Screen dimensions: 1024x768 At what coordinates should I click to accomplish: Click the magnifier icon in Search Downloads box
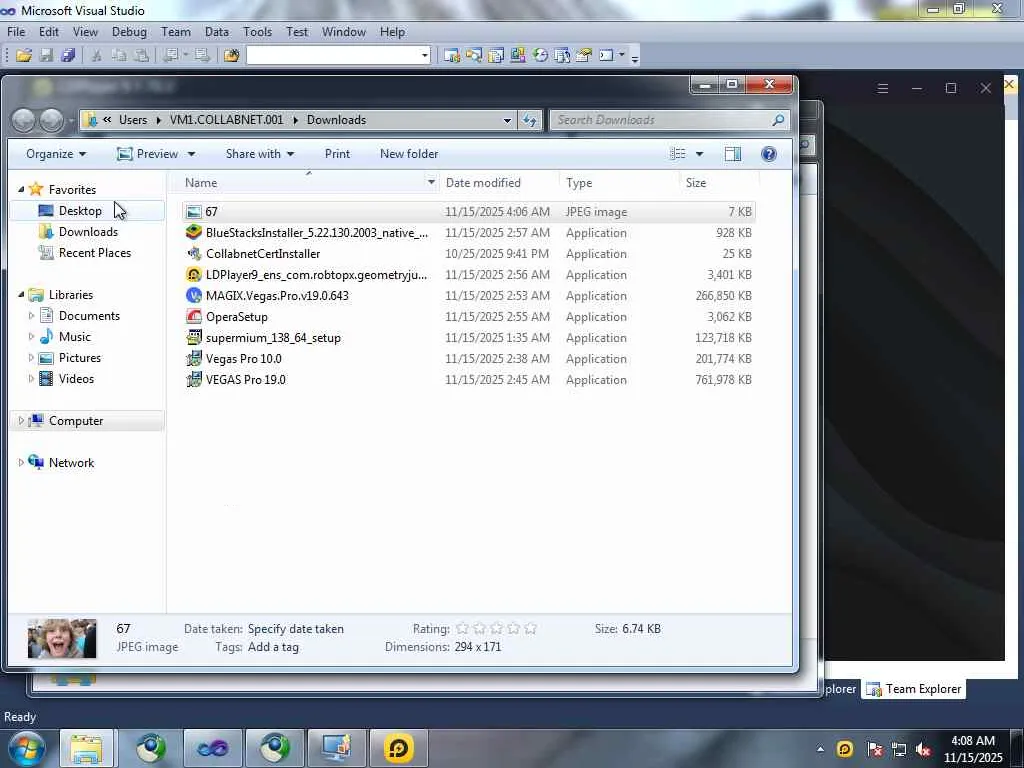(778, 120)
